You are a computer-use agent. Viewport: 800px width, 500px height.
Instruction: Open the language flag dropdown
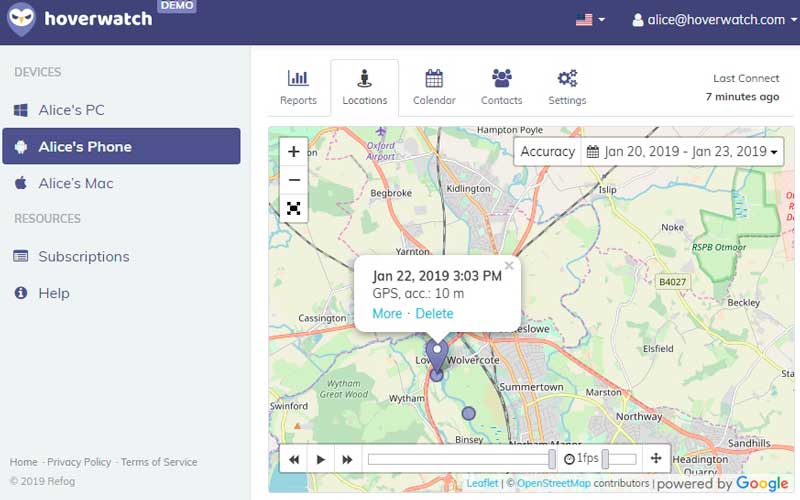click(x=590, y=20)
